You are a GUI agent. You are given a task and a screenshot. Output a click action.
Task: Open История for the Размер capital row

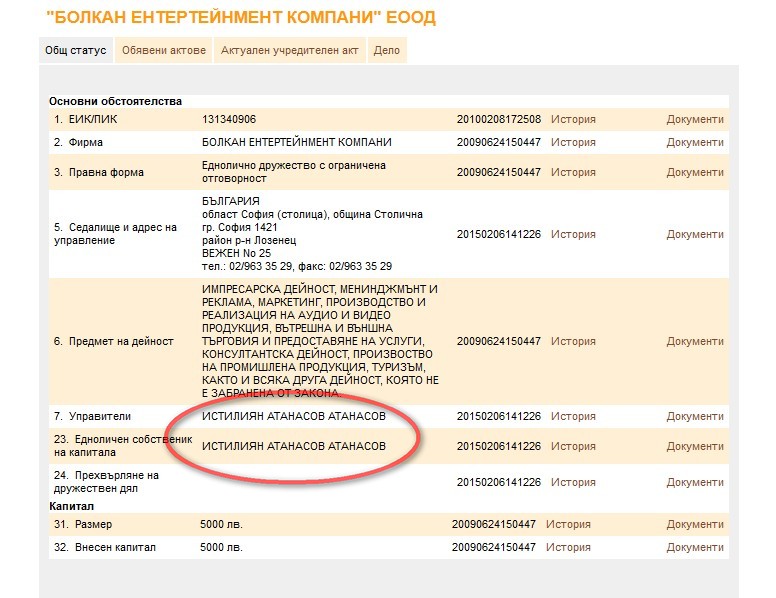point(568,524)
